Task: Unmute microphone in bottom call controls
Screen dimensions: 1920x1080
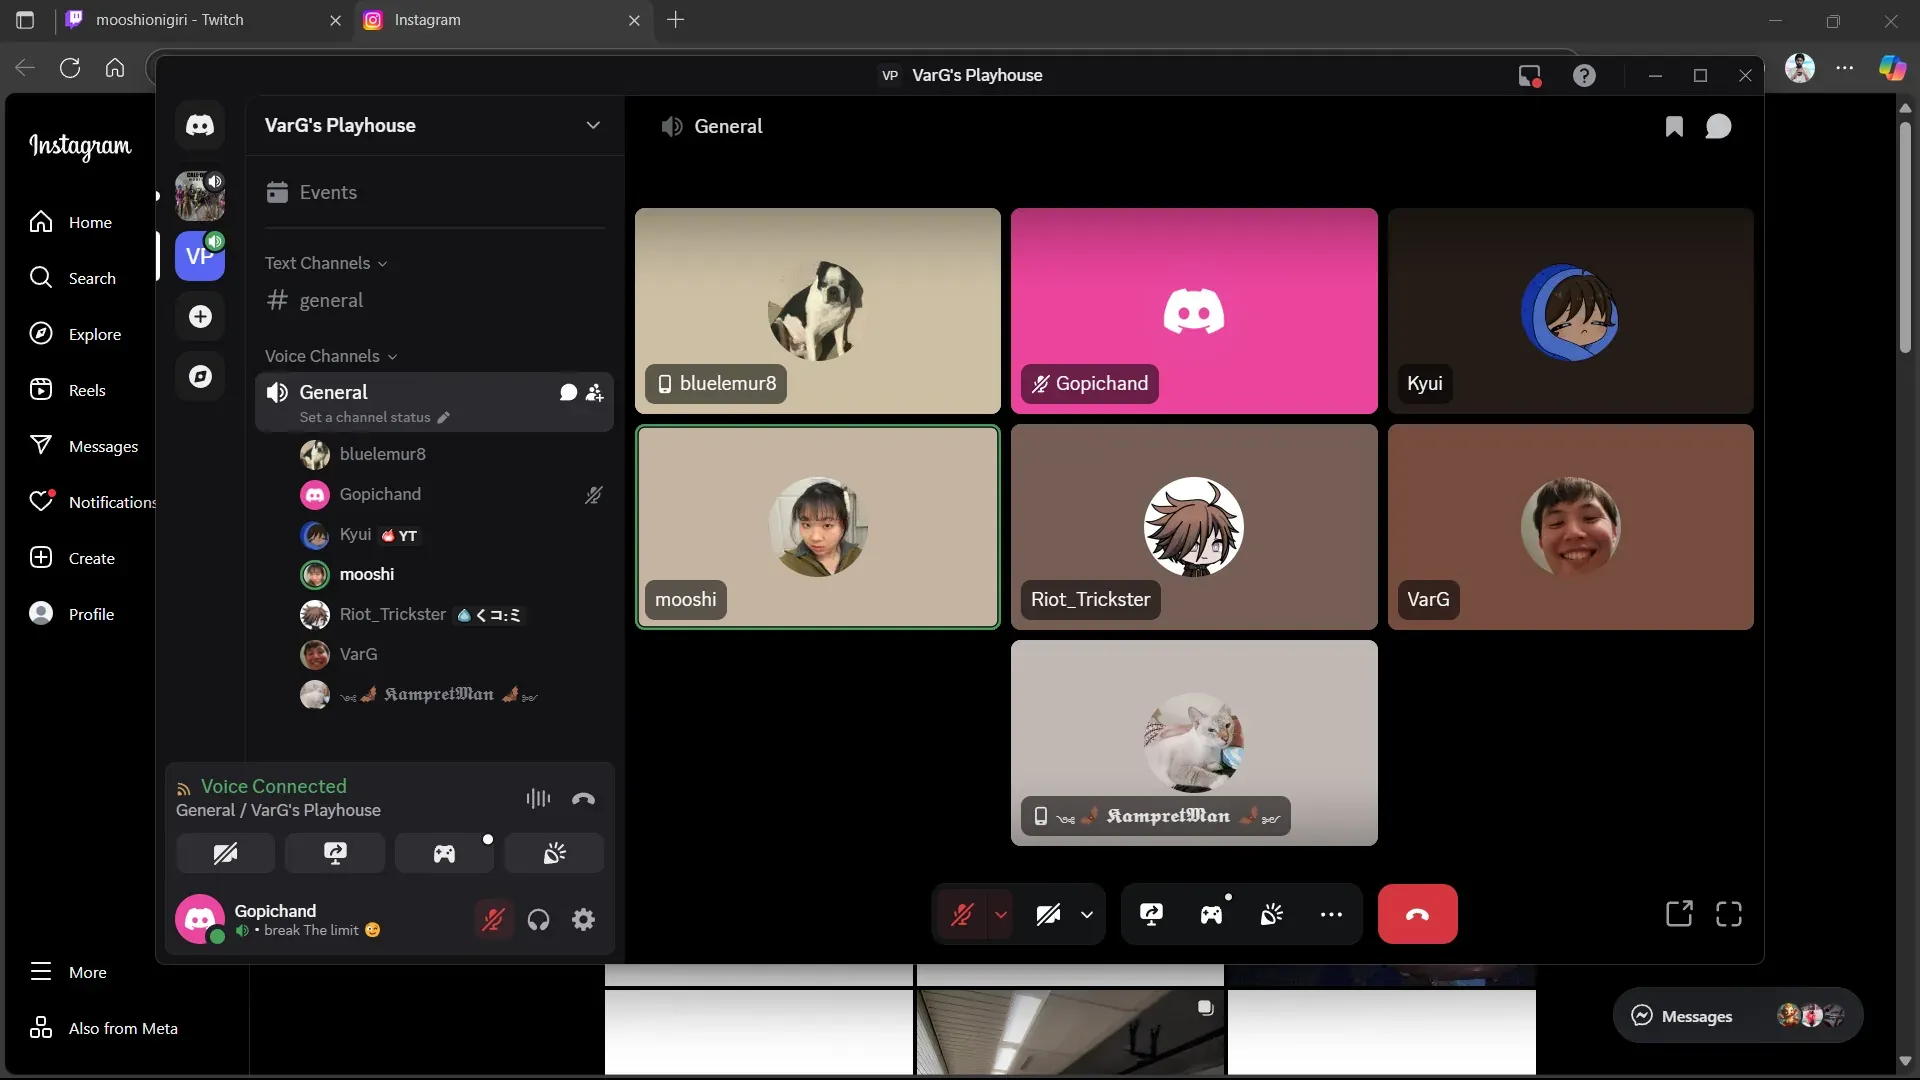Action: point(962,914)
